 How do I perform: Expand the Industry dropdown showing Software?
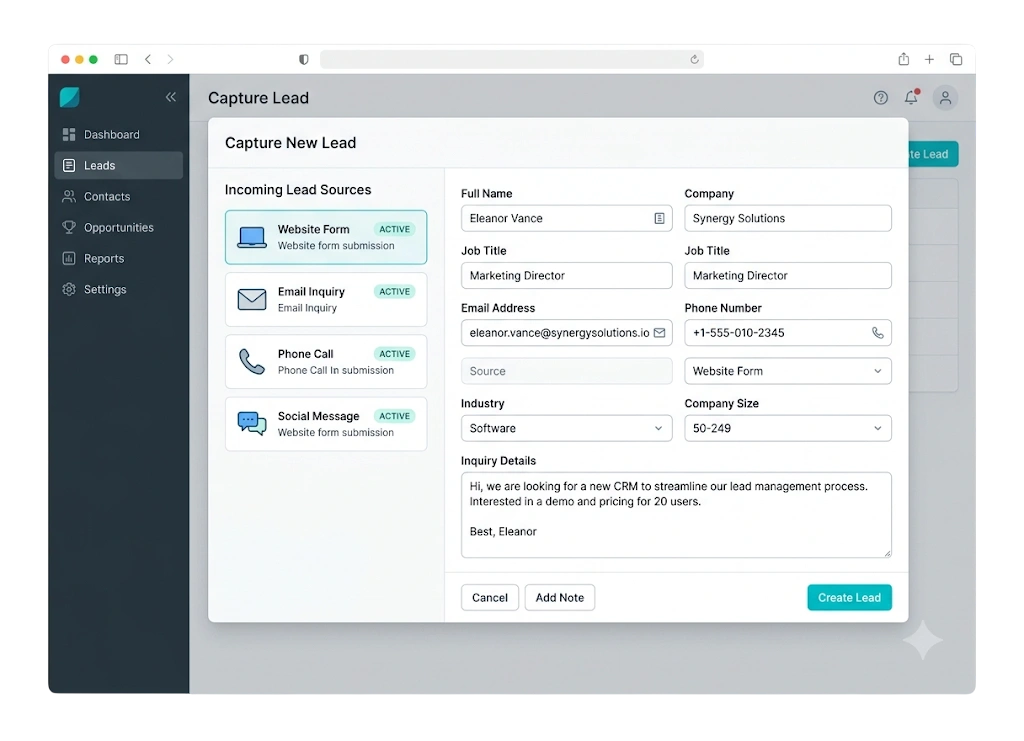[x=566, y=428]
